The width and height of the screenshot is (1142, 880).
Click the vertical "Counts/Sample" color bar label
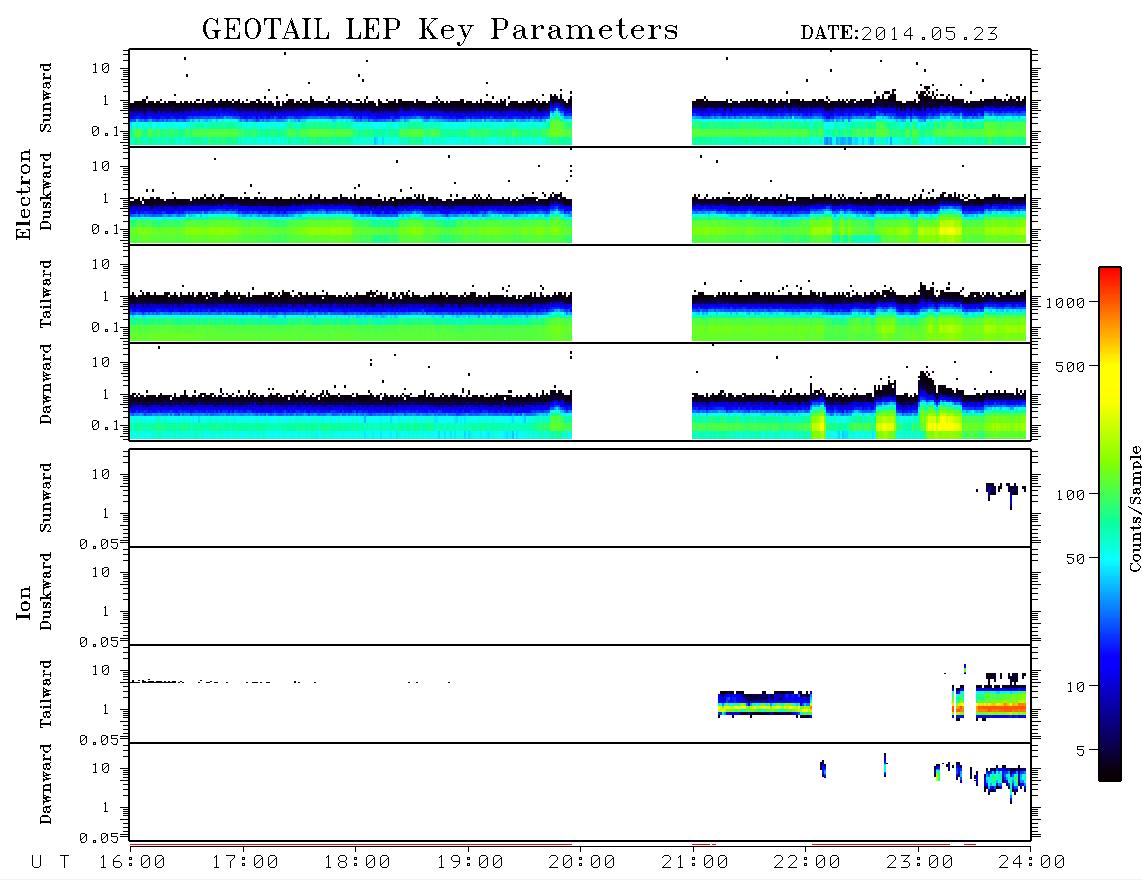tap(1134, 509)
